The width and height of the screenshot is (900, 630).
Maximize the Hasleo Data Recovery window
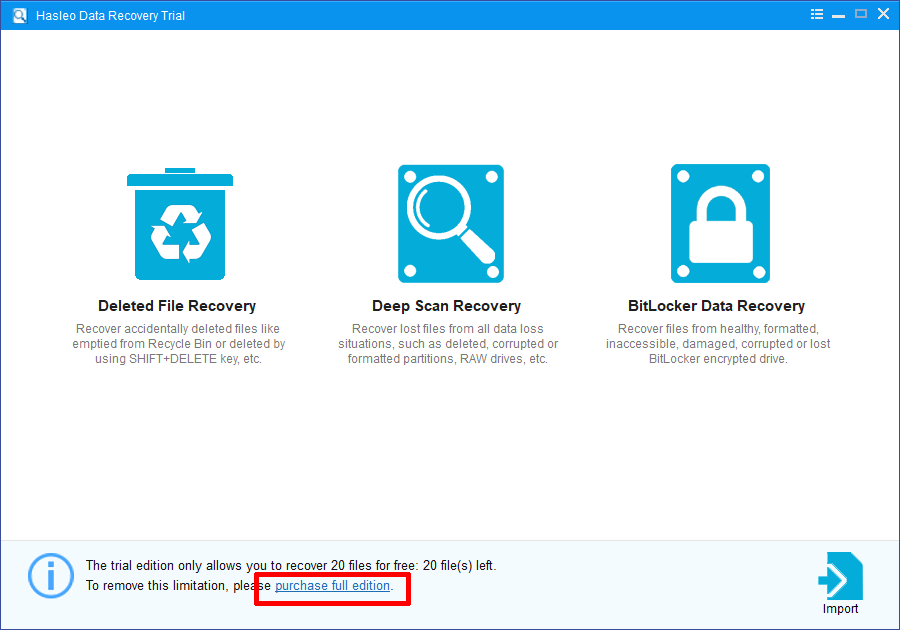pos(861,14)
